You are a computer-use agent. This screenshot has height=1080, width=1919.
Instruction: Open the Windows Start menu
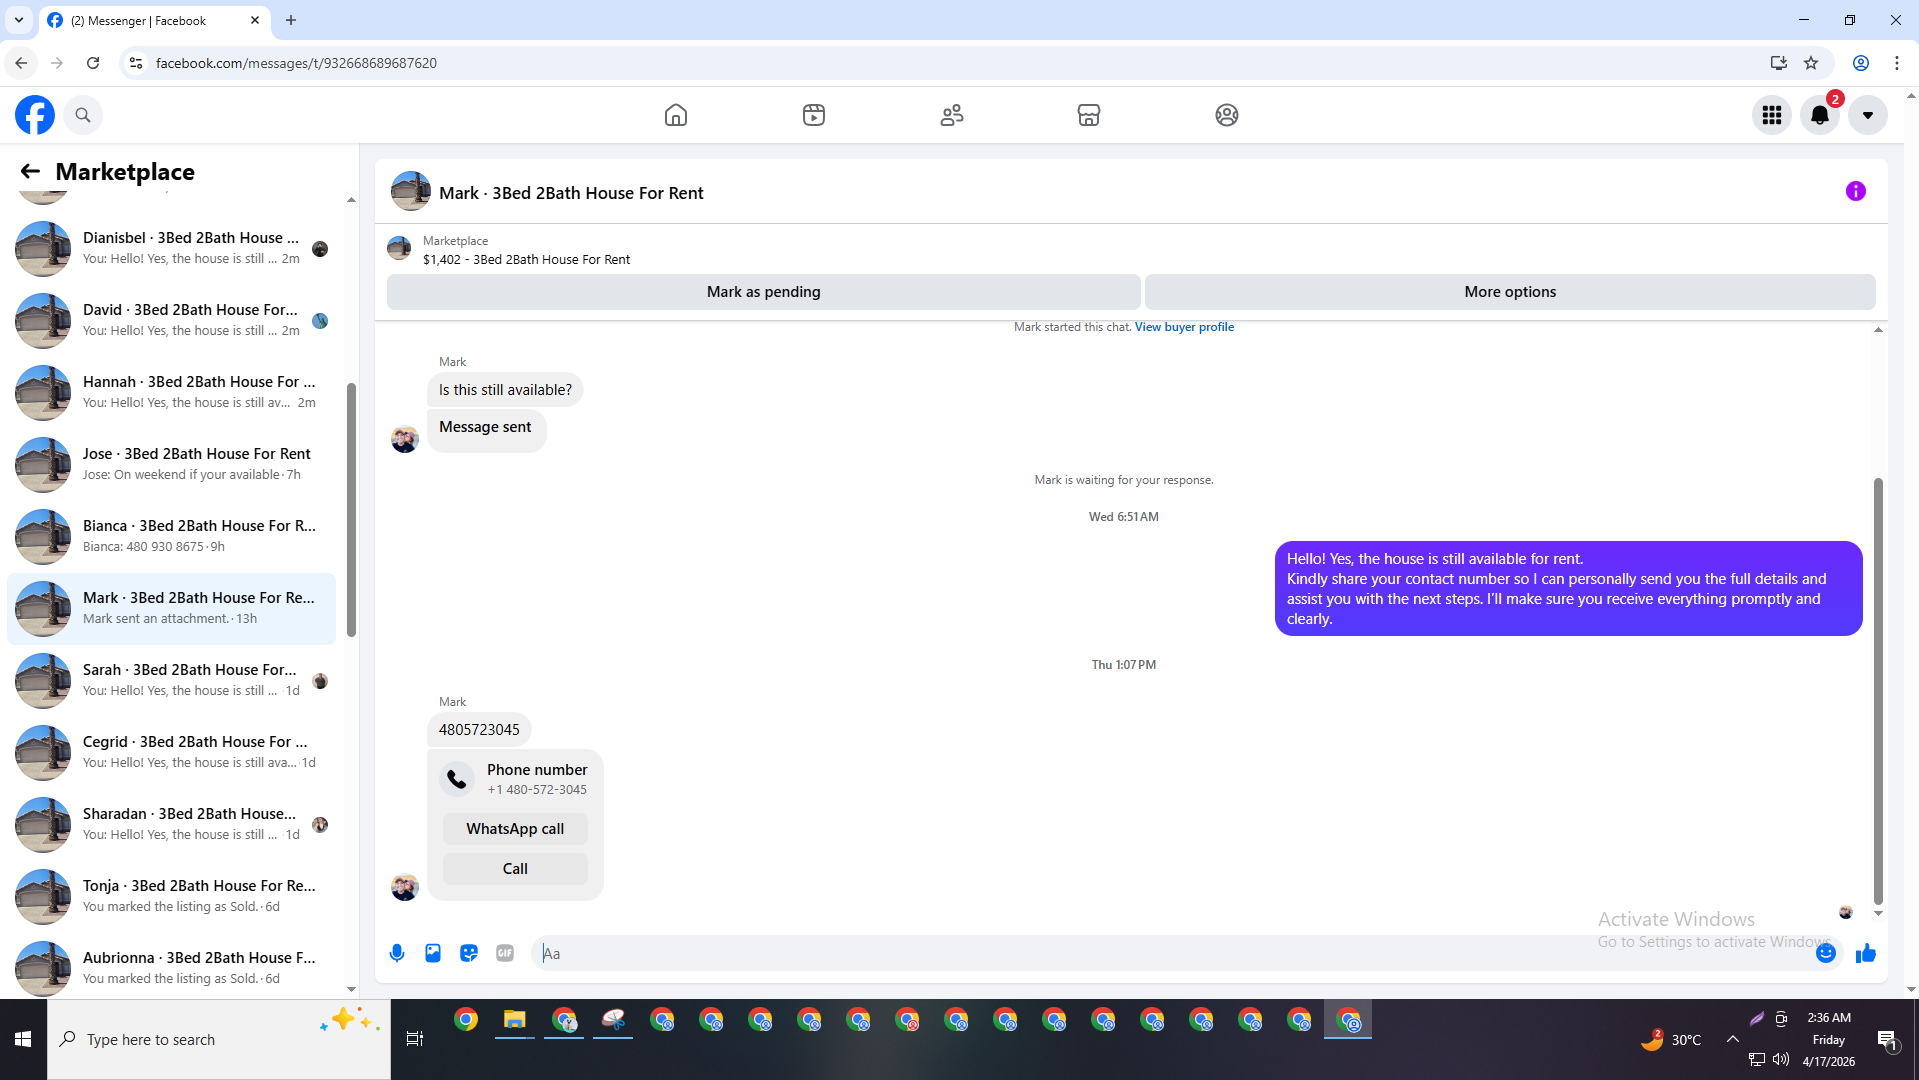(x=23, y=1040)
